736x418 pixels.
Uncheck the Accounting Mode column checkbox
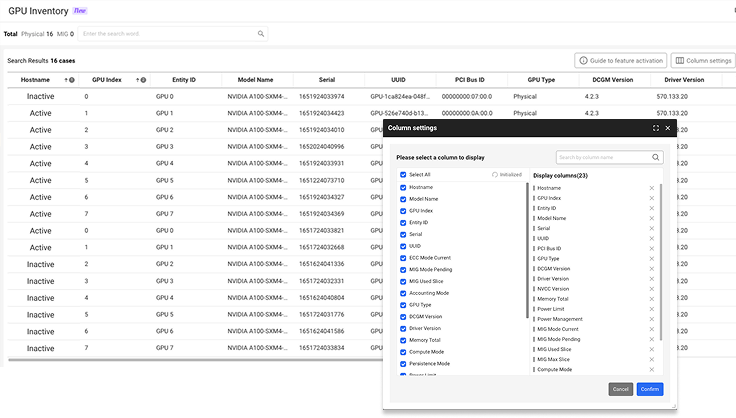(403, 293)
